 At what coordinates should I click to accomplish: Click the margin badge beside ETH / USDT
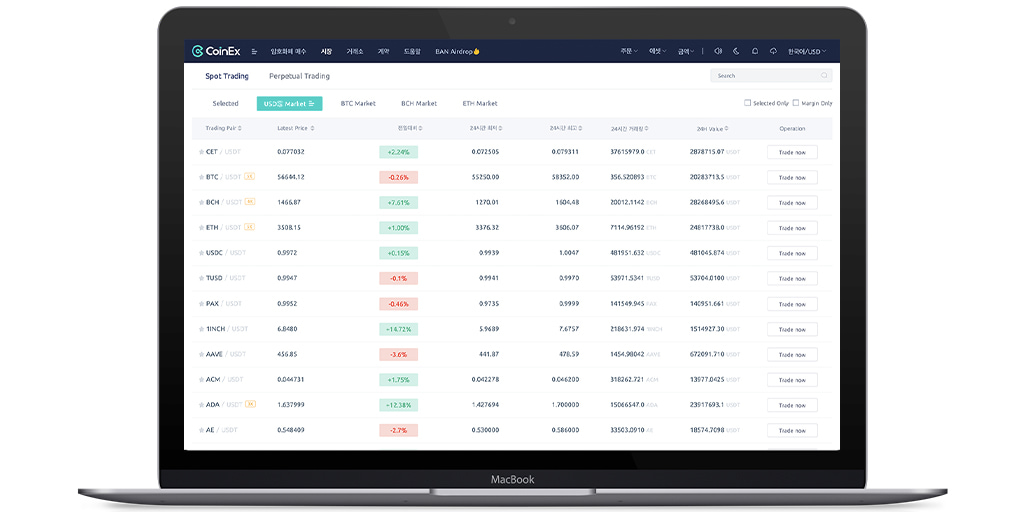(x=249, y=227)
